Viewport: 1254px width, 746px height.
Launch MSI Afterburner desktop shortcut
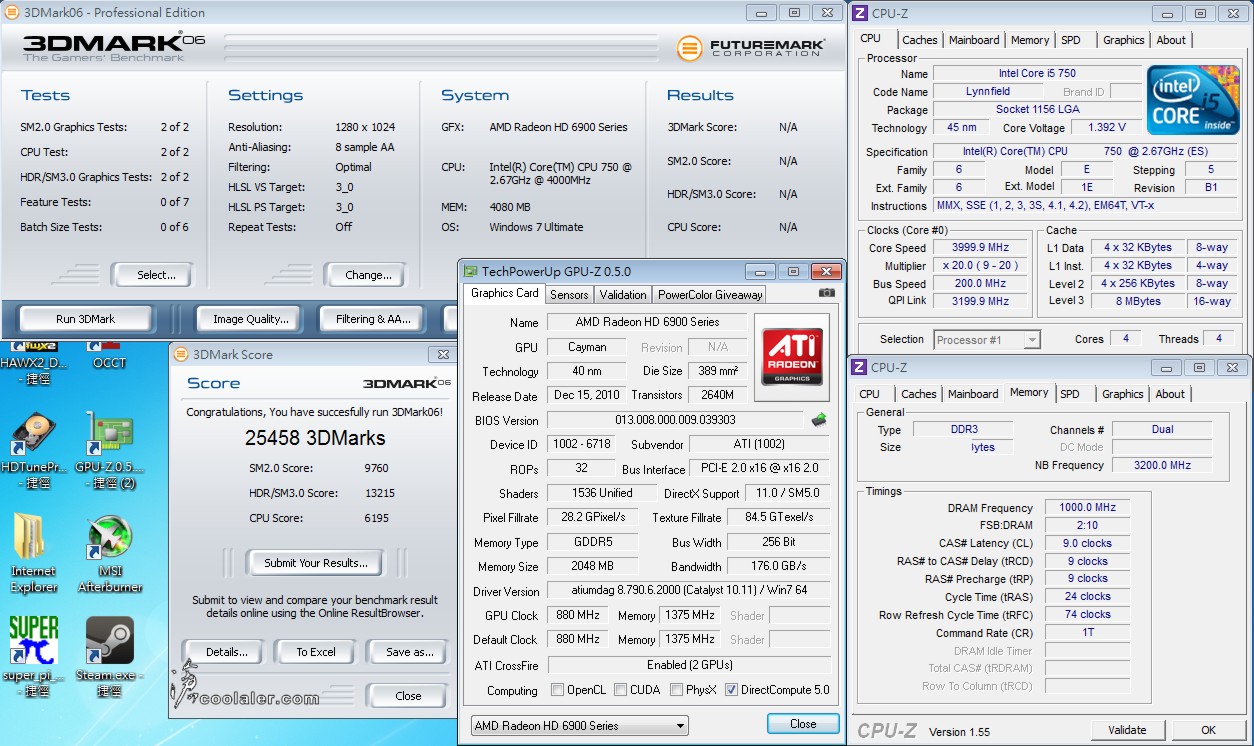tap(109, 554)
